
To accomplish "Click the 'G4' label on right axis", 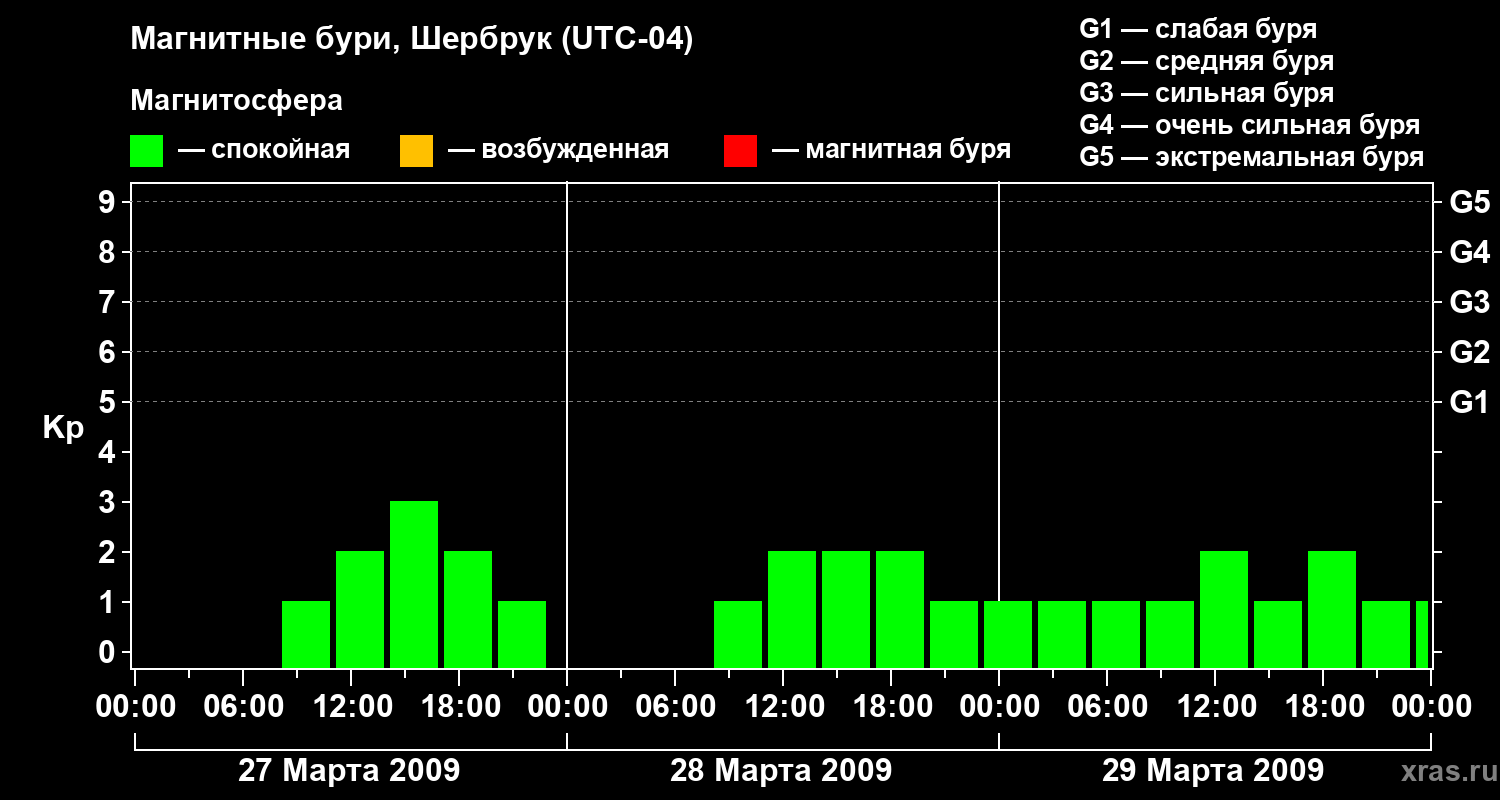I will coord(1469,253).
